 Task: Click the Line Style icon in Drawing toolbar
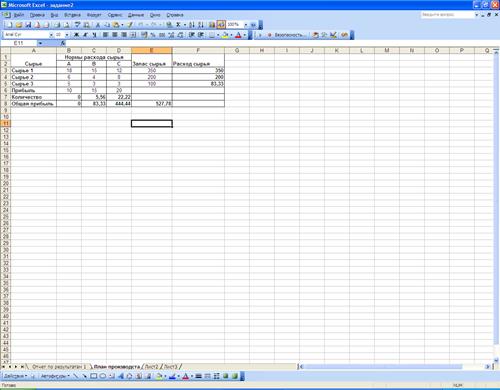tap(198, 376)
